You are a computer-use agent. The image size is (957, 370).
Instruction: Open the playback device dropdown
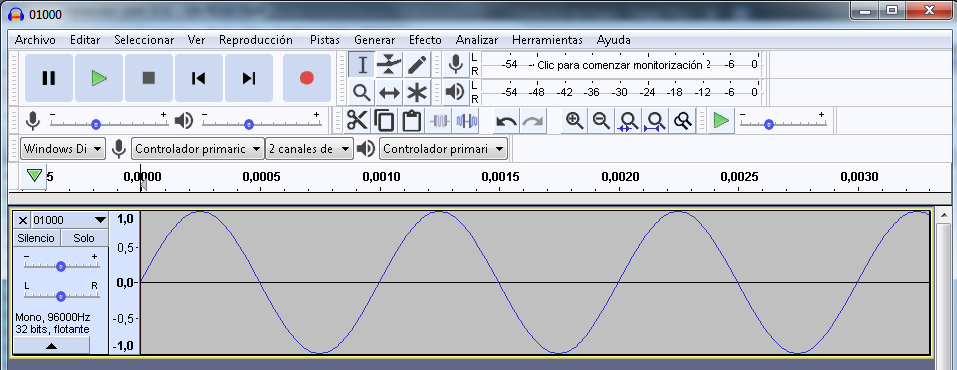443,148
